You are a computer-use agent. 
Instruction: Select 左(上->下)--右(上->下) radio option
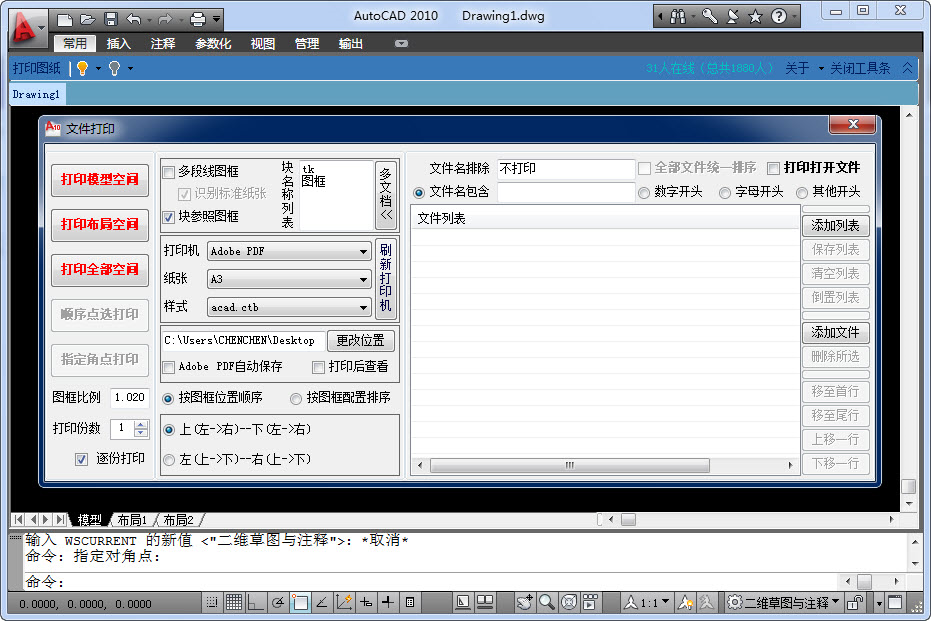click(169, 460)
